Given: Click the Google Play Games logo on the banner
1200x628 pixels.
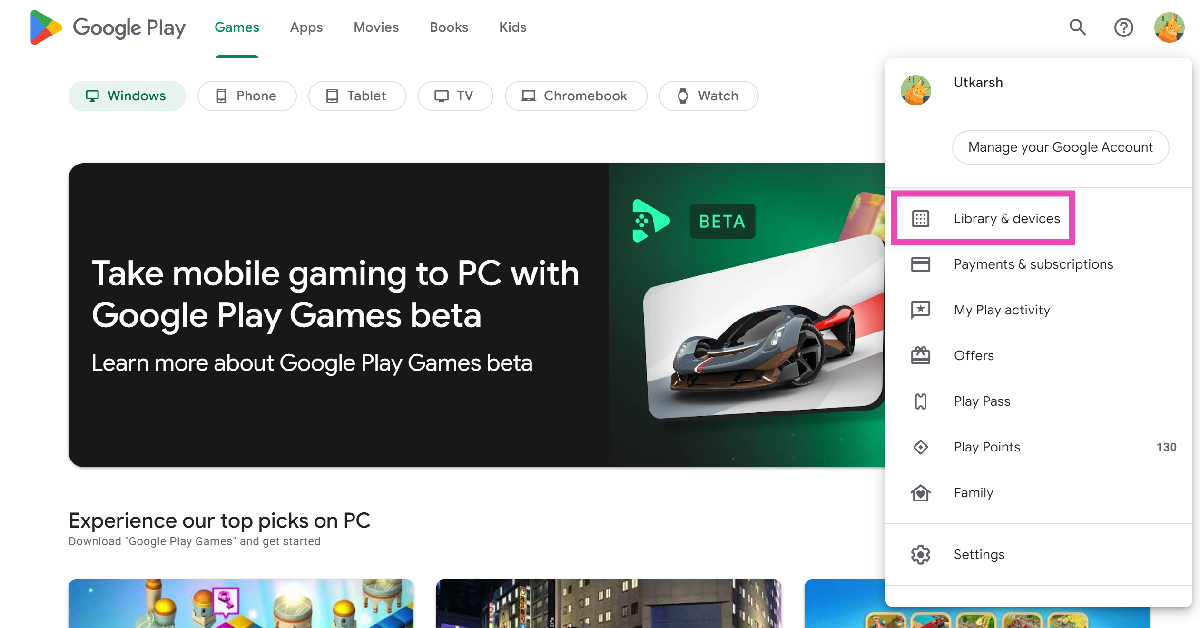Looking at the screenshot, I should point(651,221).
